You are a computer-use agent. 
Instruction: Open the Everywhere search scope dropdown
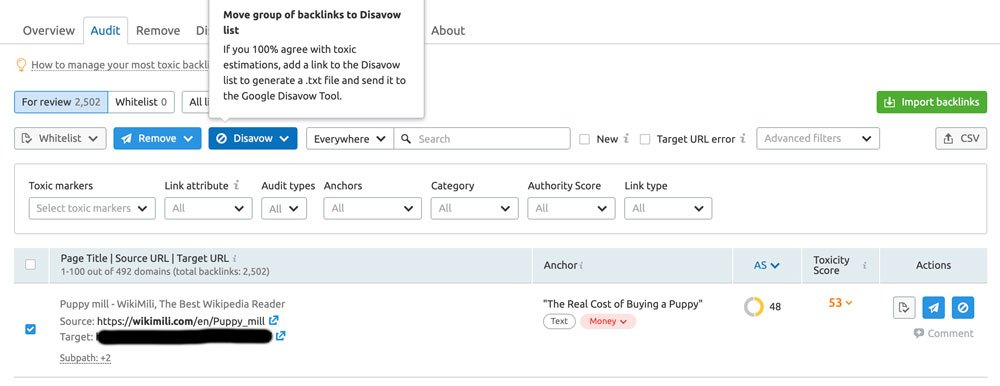coord(349,138)
